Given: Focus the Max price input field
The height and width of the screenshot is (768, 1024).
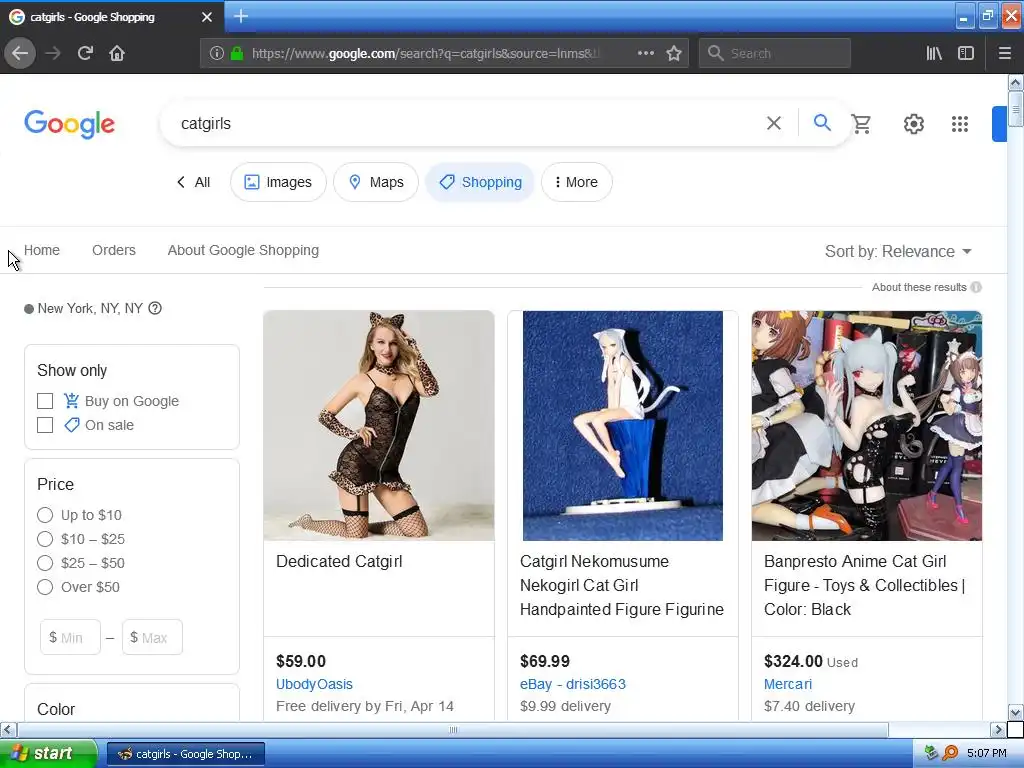Looking at the screenshot, I should click(x=152, y=637).
